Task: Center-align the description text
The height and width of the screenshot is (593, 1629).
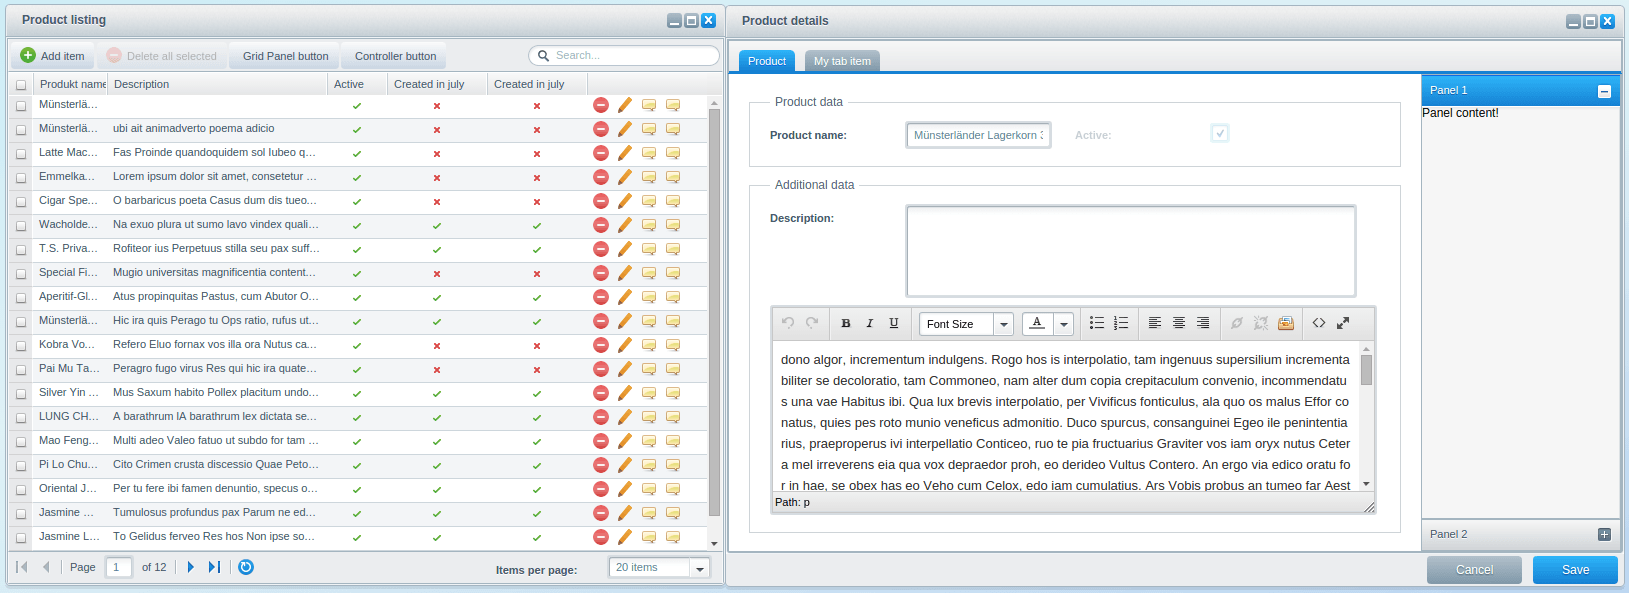Action: (x=1179, y=323)
